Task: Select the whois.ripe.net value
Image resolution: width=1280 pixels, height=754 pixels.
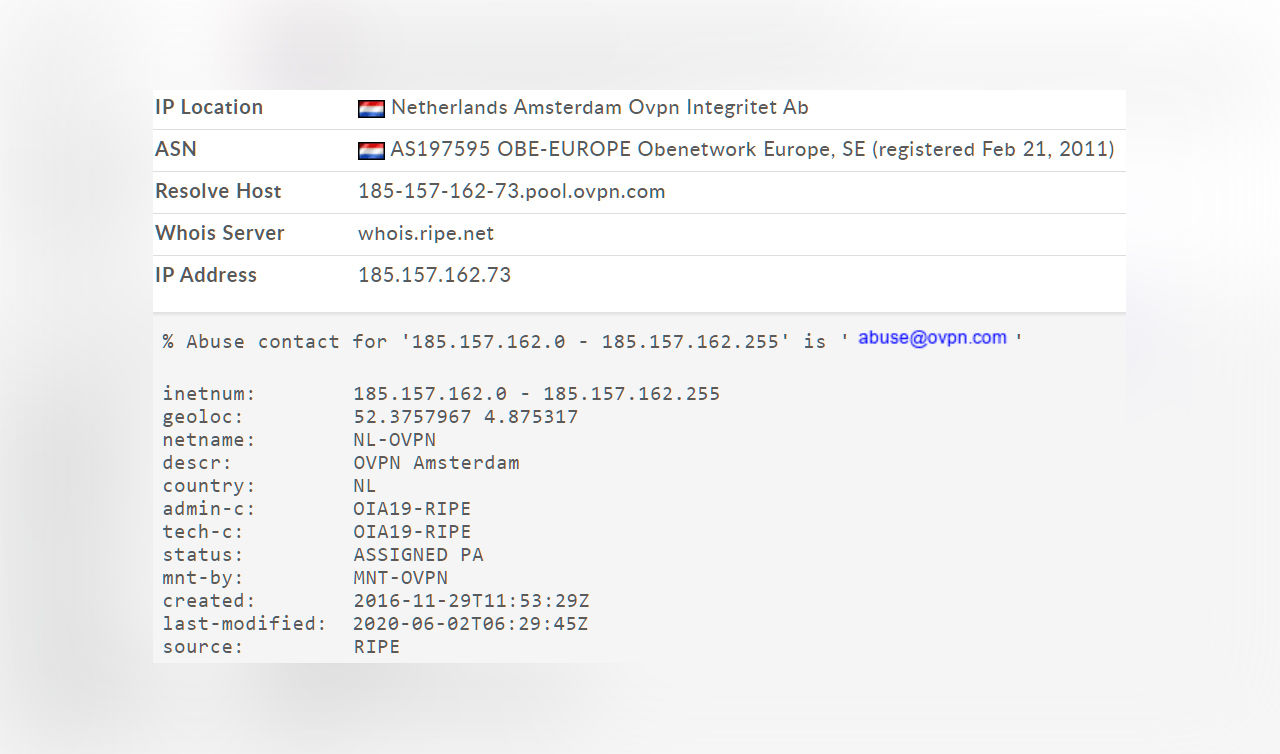Action: [426, 233]
